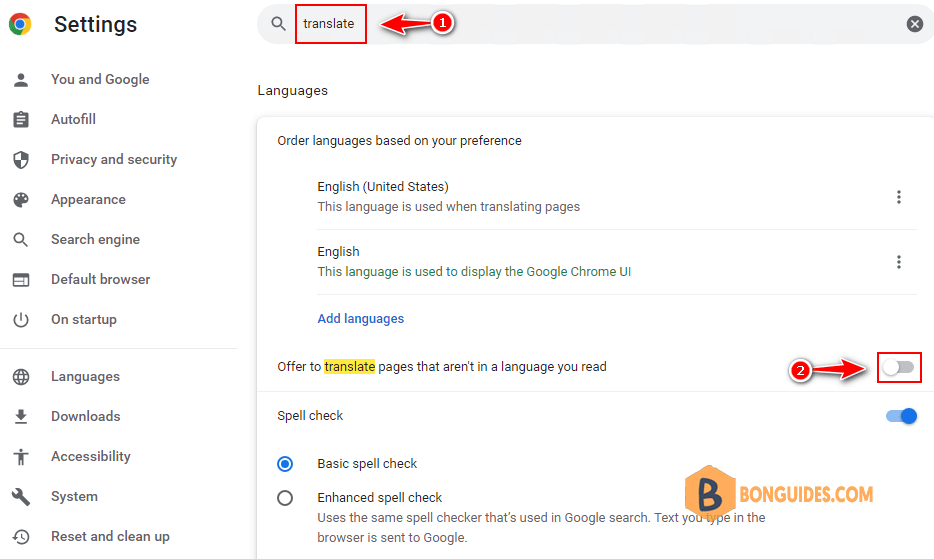Screen dimensions: 934x559
Task: Clear the settings search with X icon
Action: (914, 24)
